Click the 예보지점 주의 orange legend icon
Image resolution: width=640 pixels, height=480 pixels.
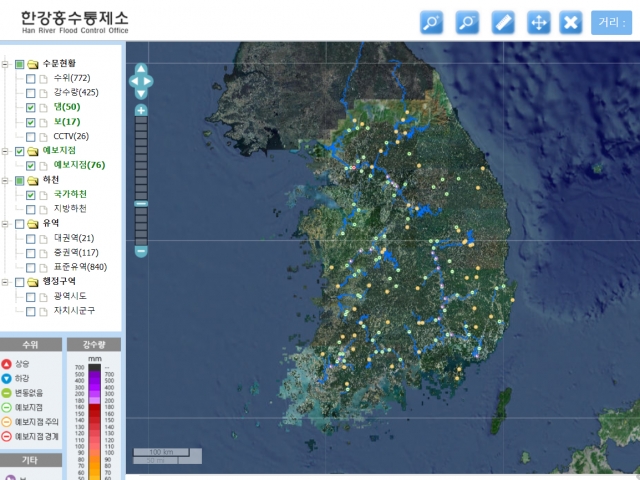(7, 422)
